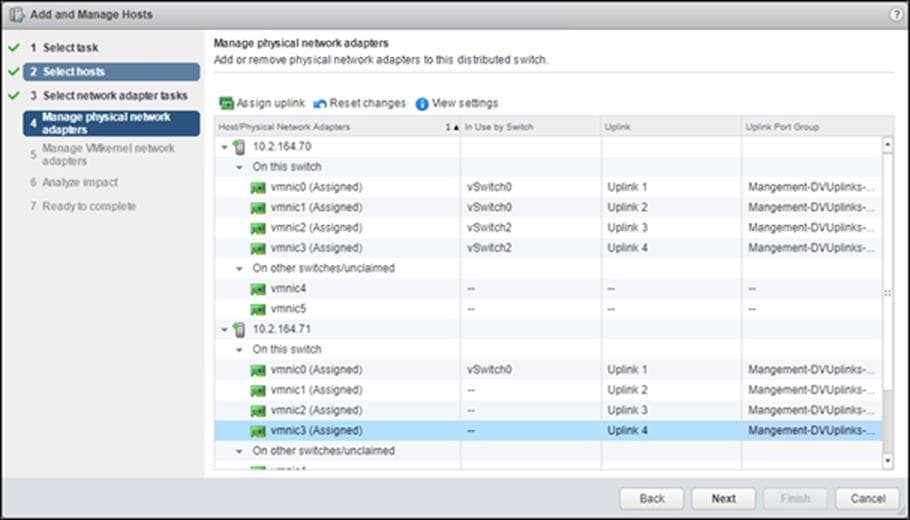
Task: Collapse 'On other switches/unclaimed' under 10.2.164.70
Action: [x=239, y=269]
